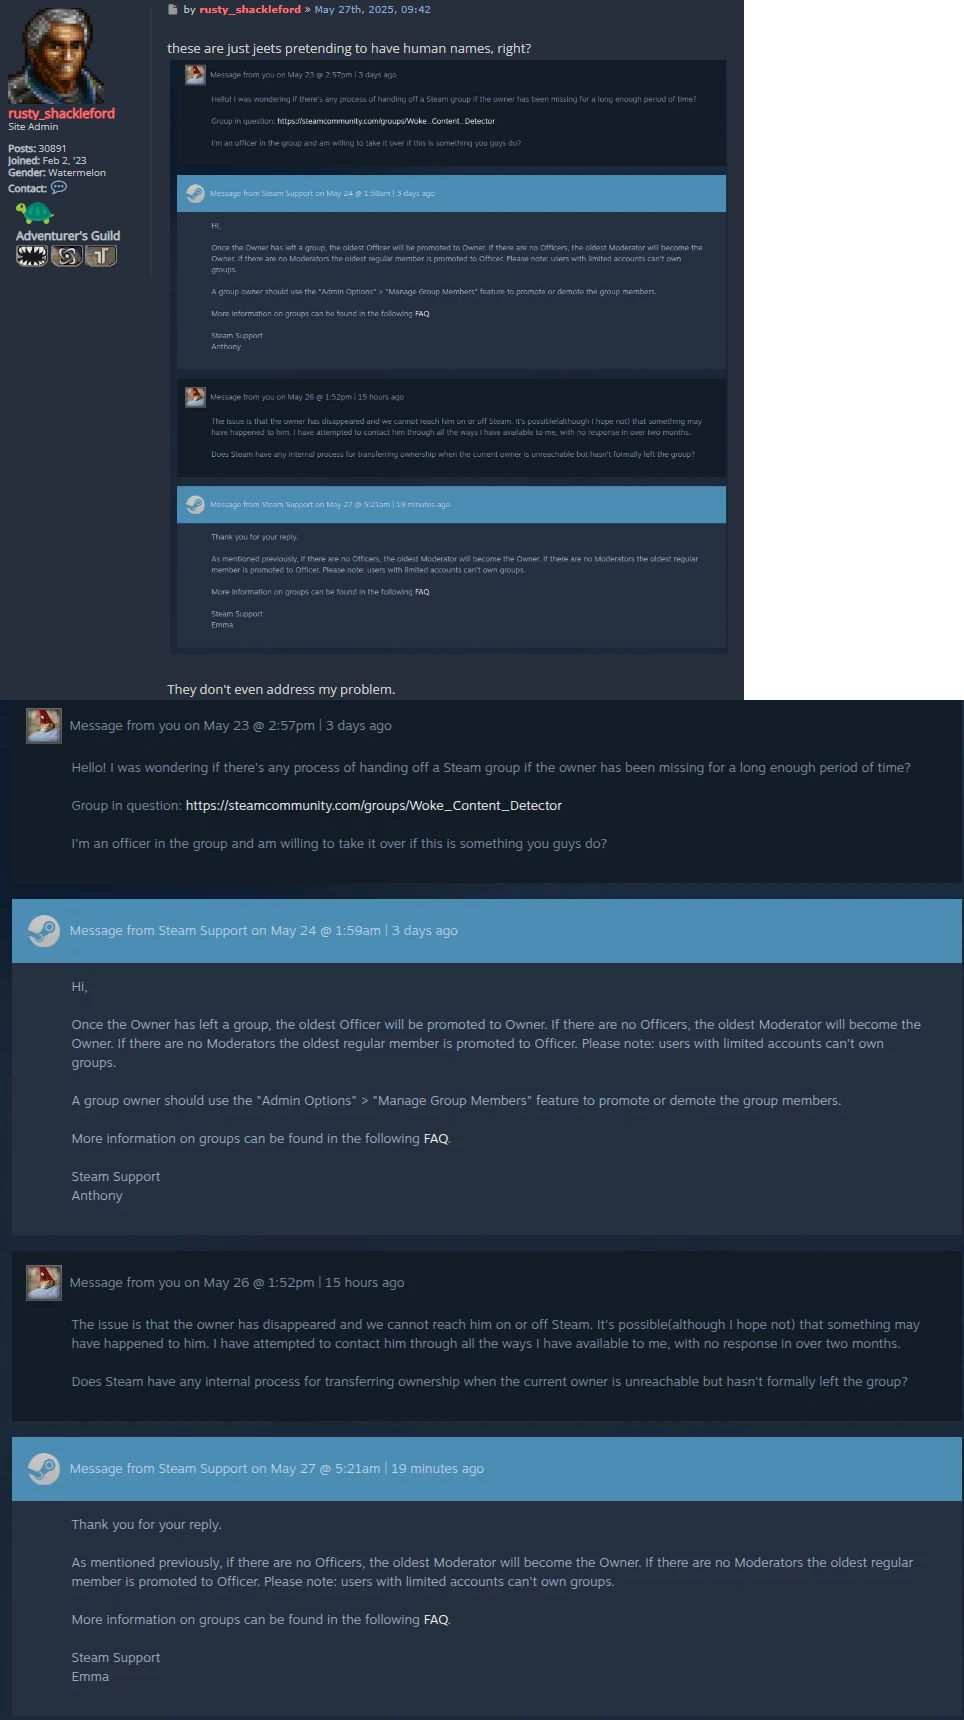The width and height of the screenshot is (964, 1720).
Task: Select the swirling atom guild badge
Action: pyautogui.click(x=67, y=256)
